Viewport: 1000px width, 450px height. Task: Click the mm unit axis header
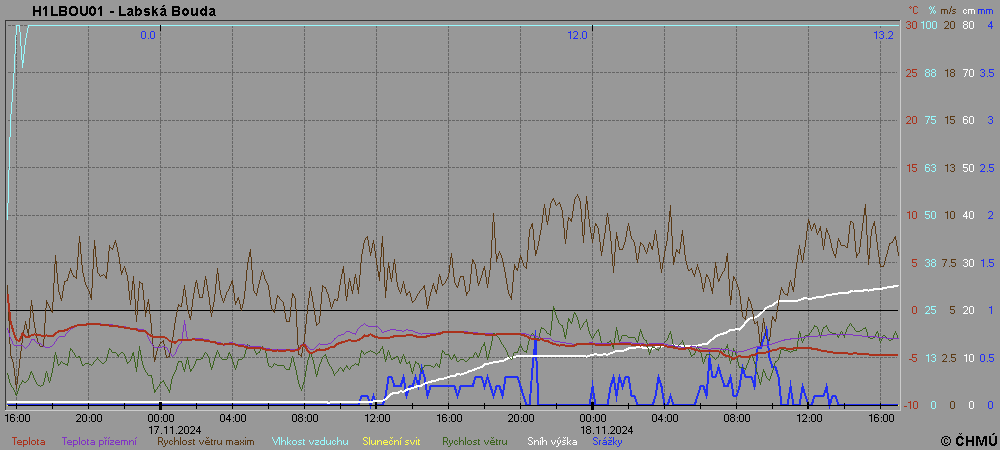(x=985, y=10)
